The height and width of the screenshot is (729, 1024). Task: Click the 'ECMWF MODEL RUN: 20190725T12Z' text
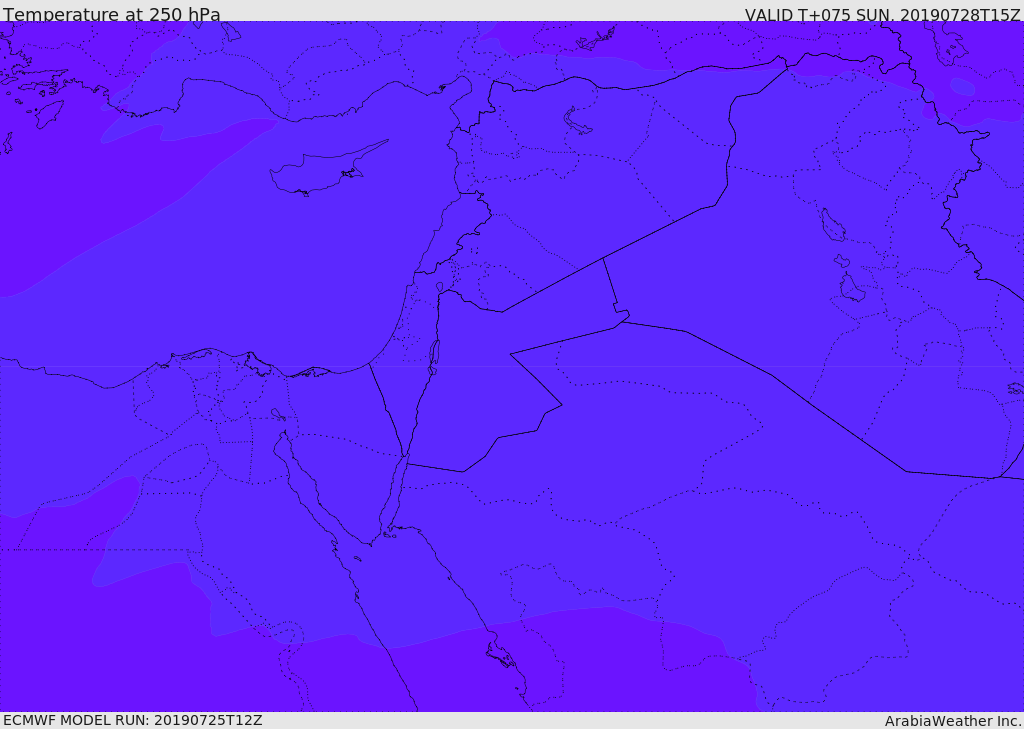tap(133, 721)
